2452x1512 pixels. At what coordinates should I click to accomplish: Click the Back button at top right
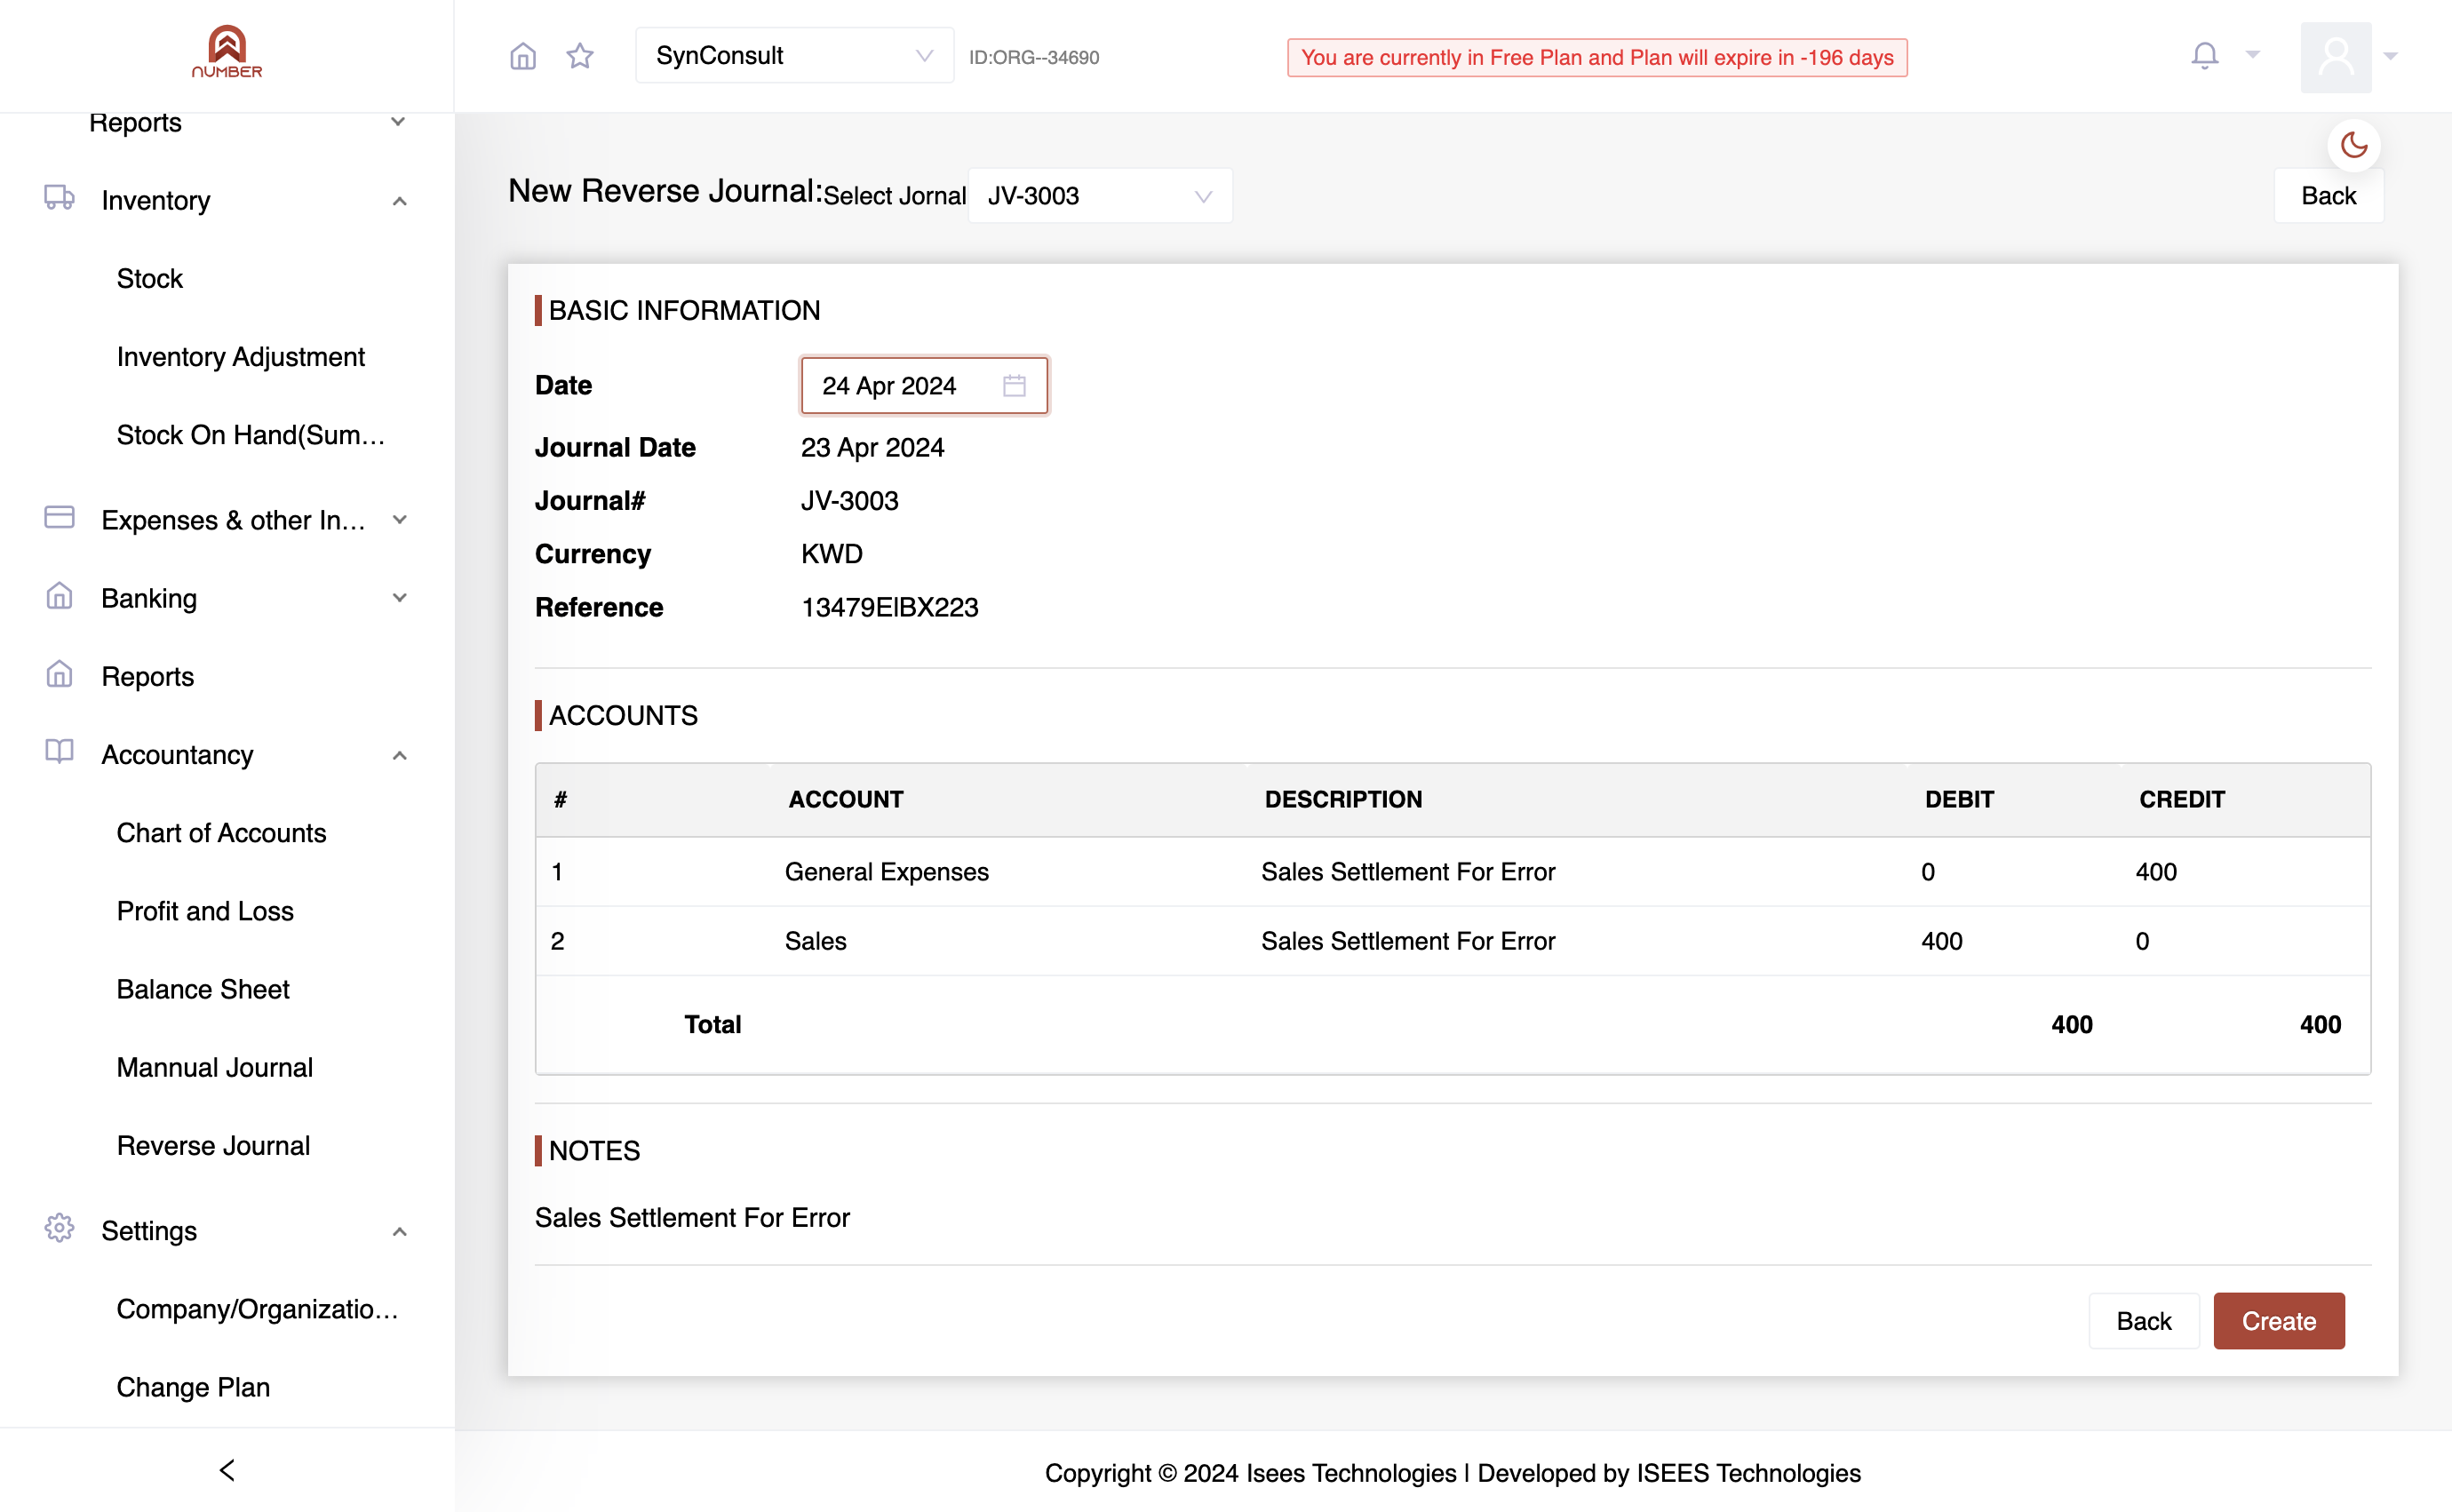2328,196
